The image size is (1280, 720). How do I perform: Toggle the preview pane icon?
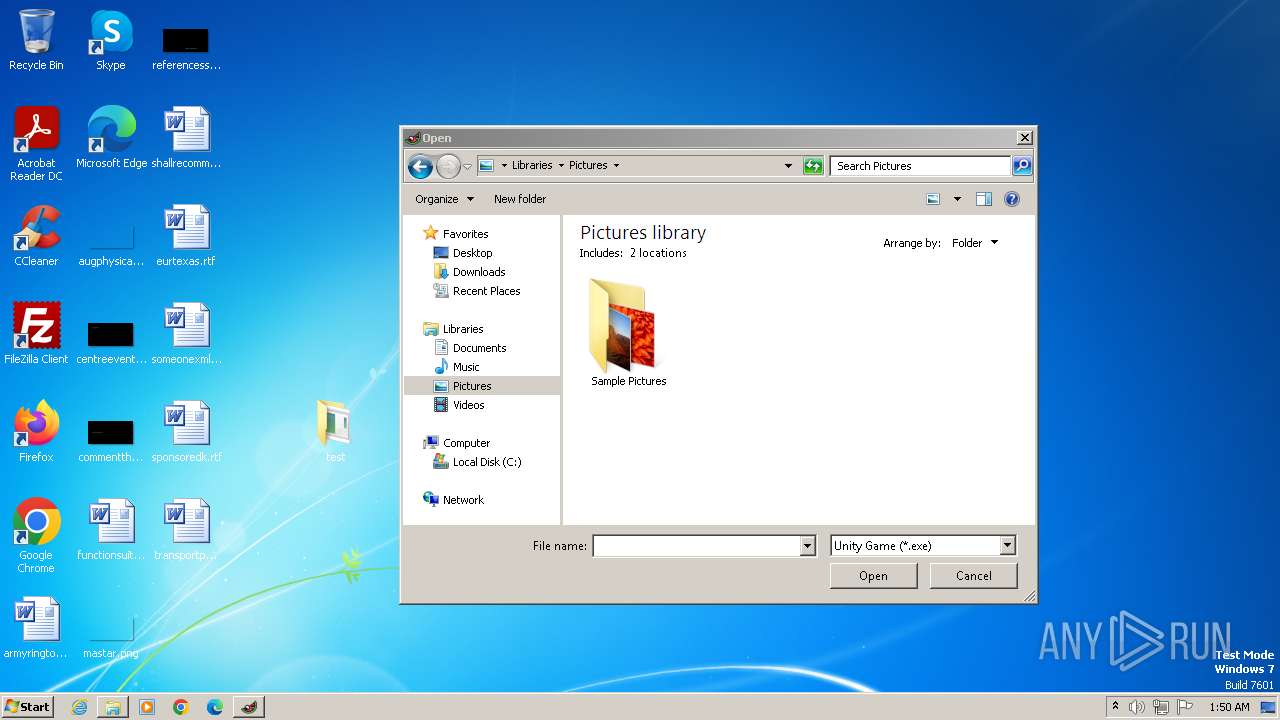(984, 199)
